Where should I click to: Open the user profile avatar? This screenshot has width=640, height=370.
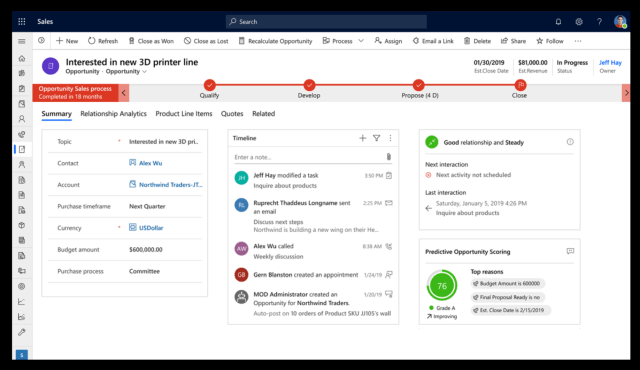620,22
